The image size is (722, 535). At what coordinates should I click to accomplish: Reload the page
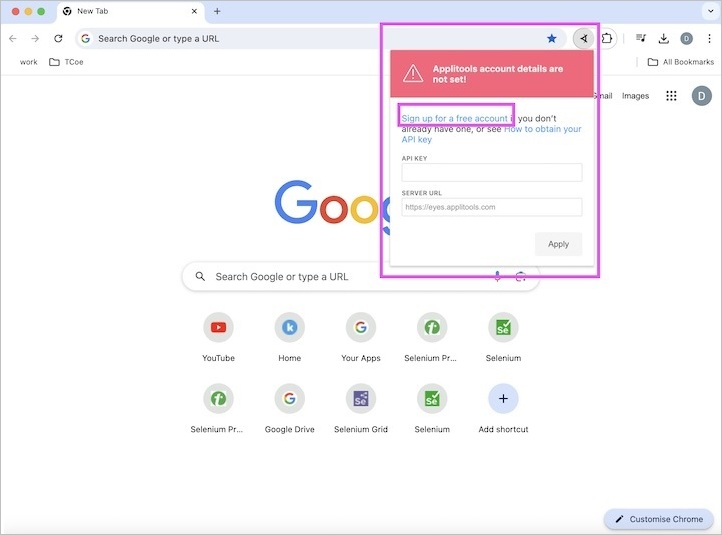tap(58, 39)
